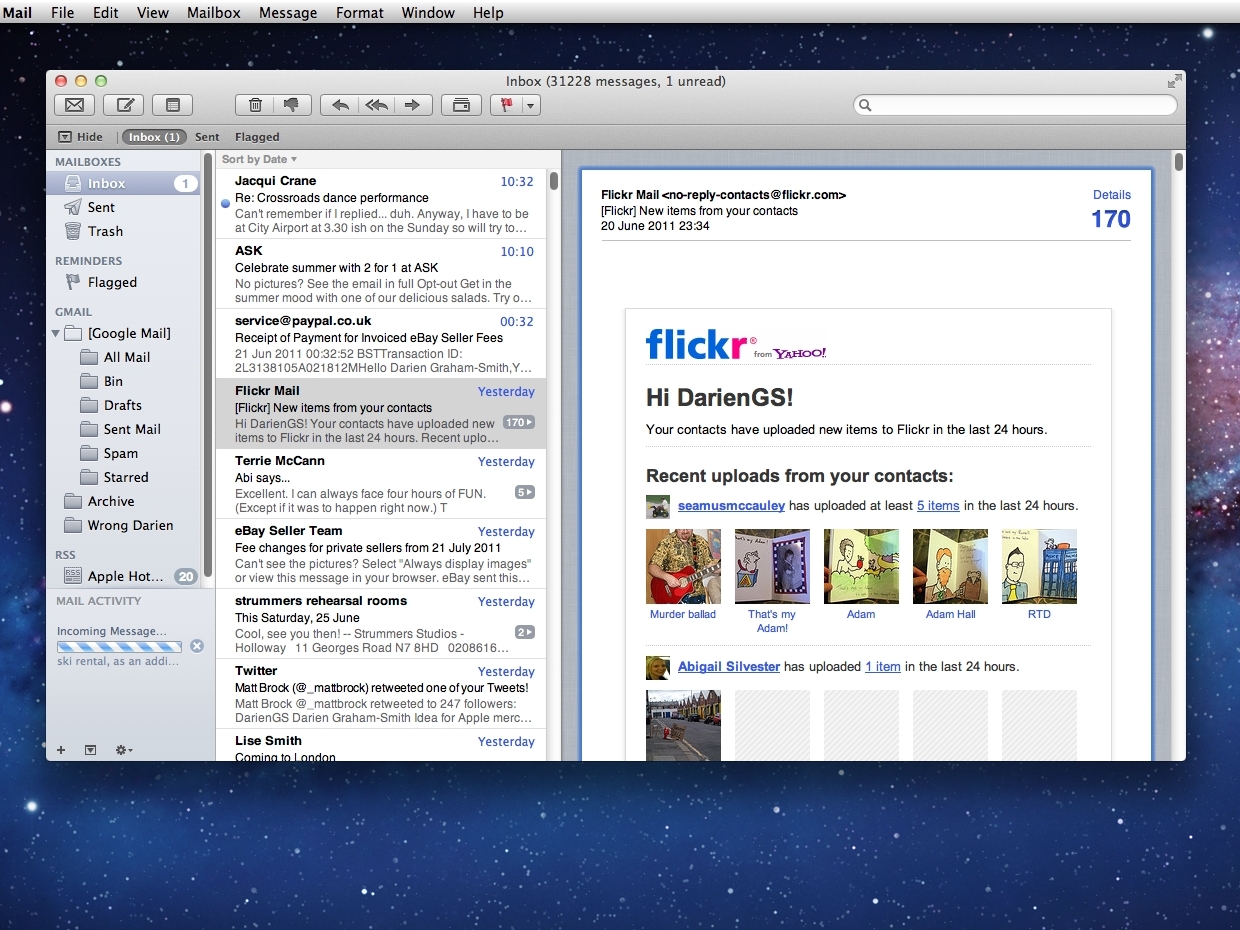Select the service@paypal.co.uk message

(x=381, y=344)
